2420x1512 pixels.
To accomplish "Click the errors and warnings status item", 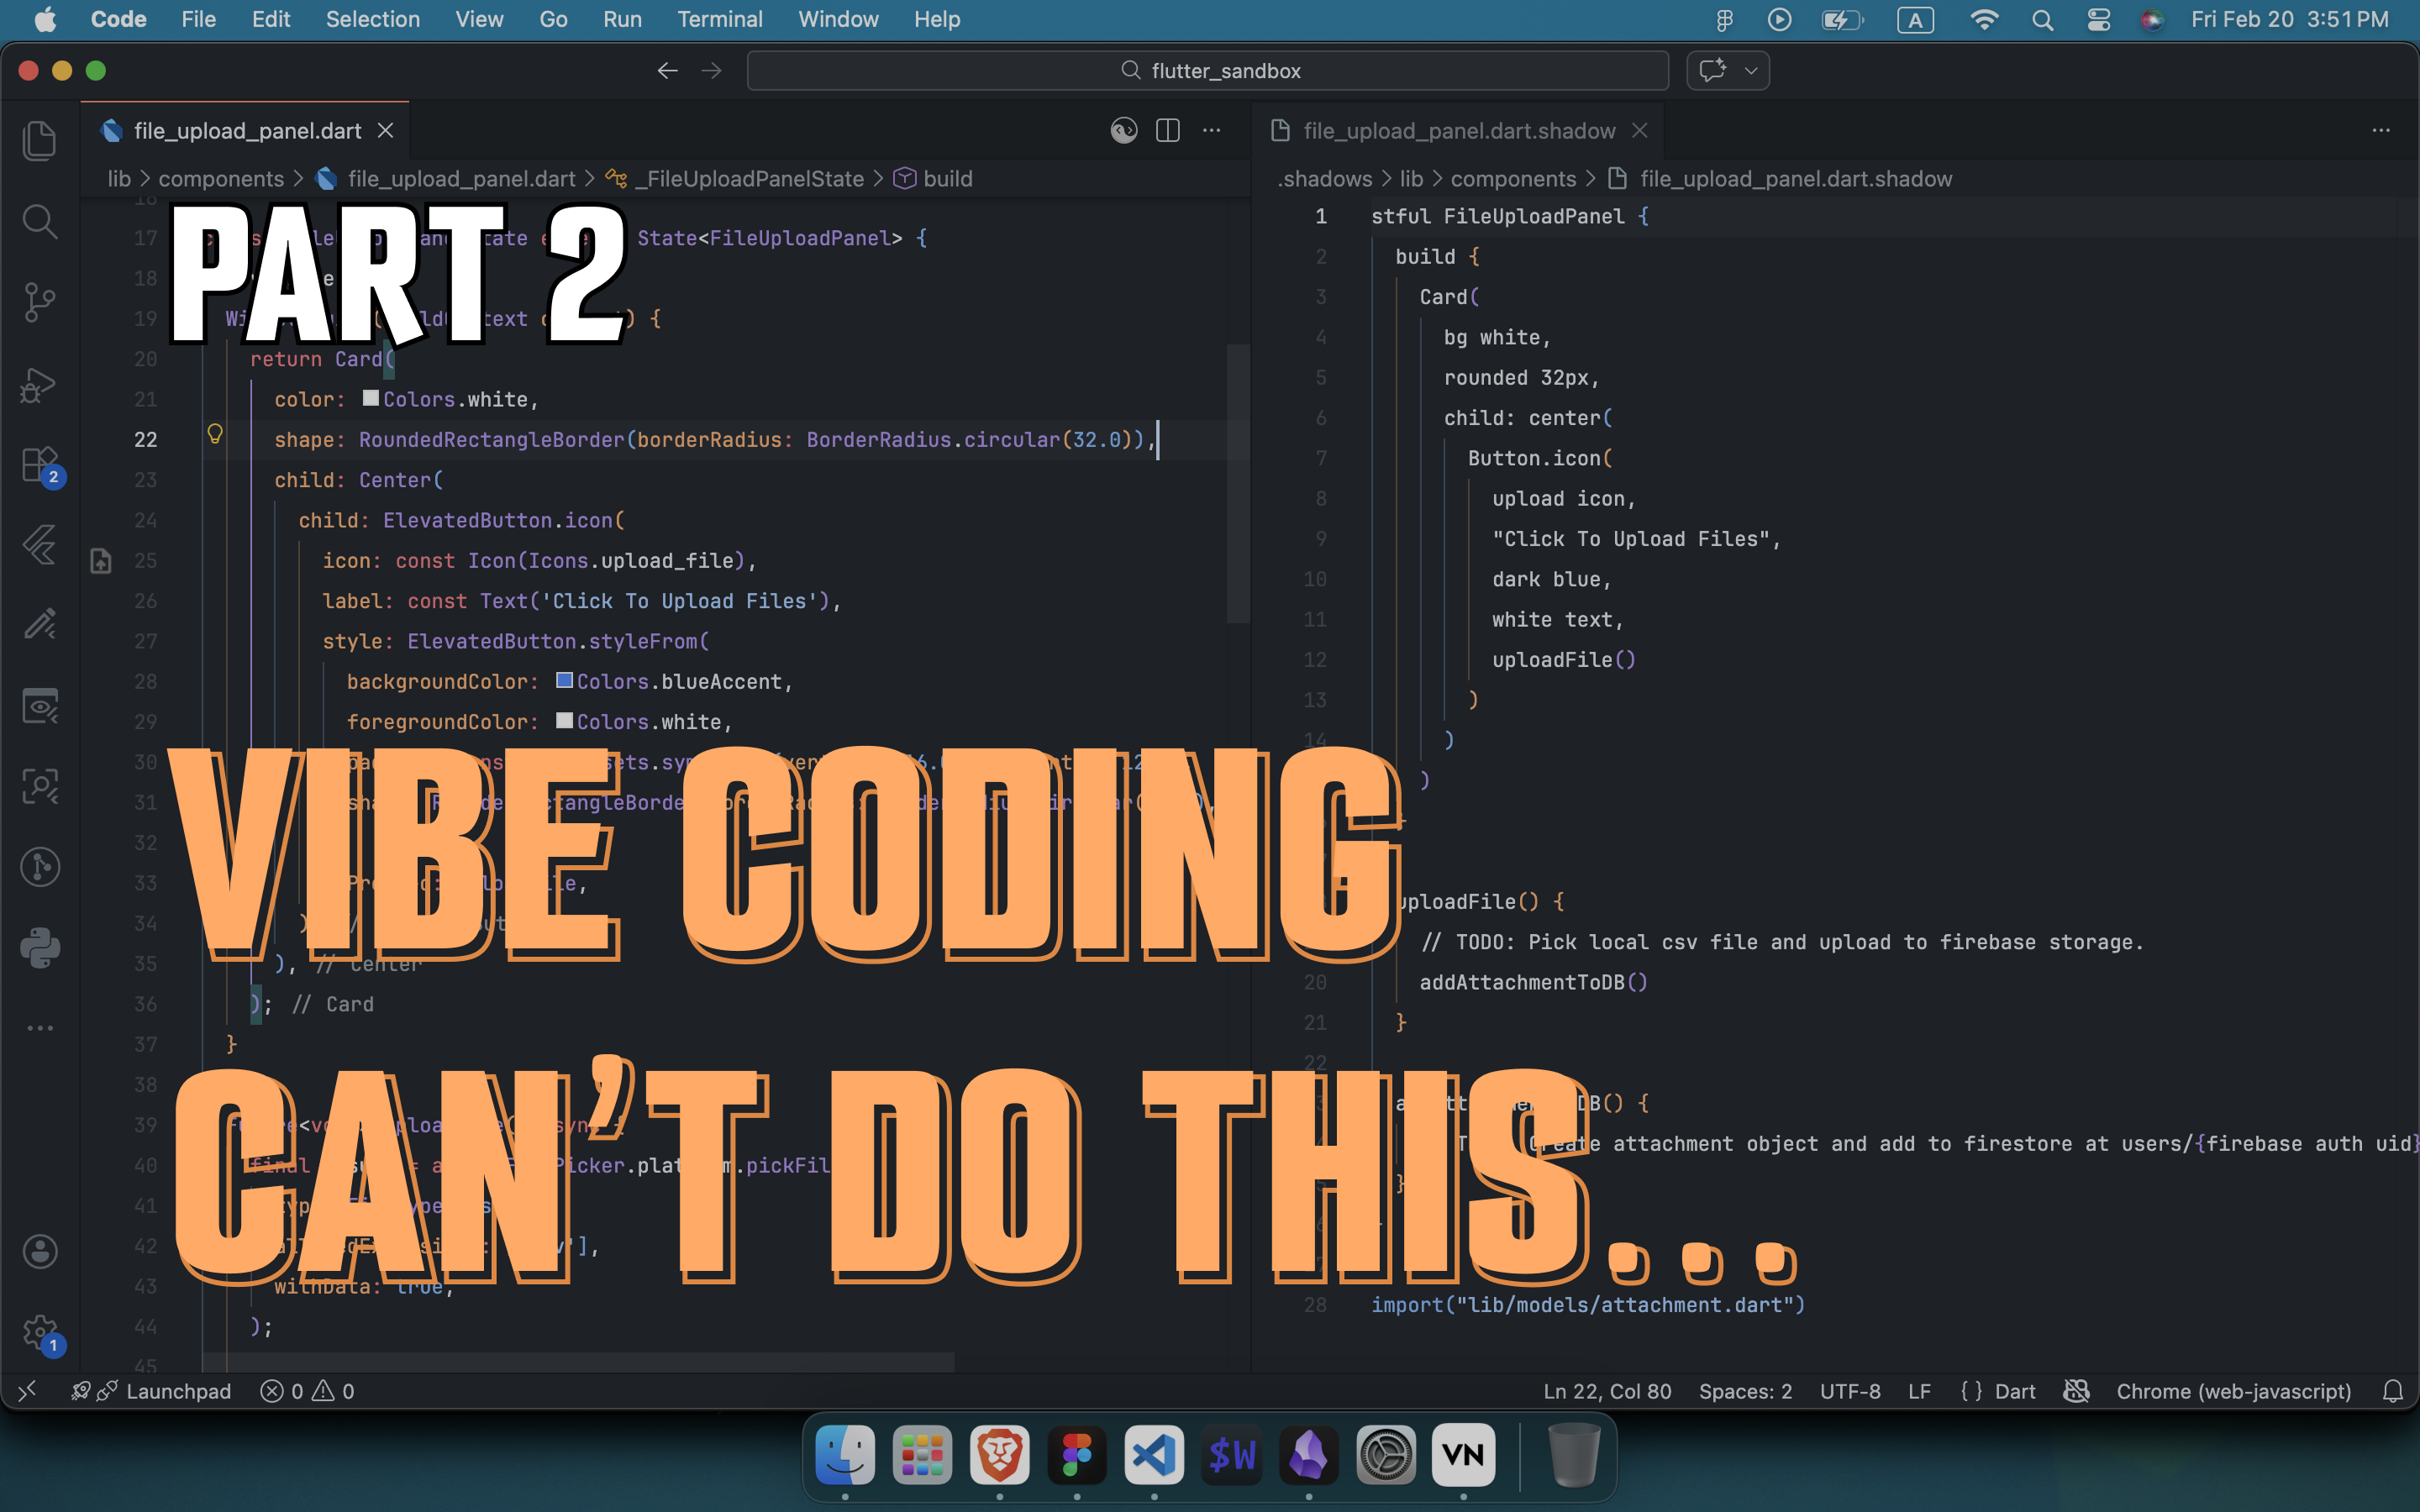I will (x=307, y=1391).
